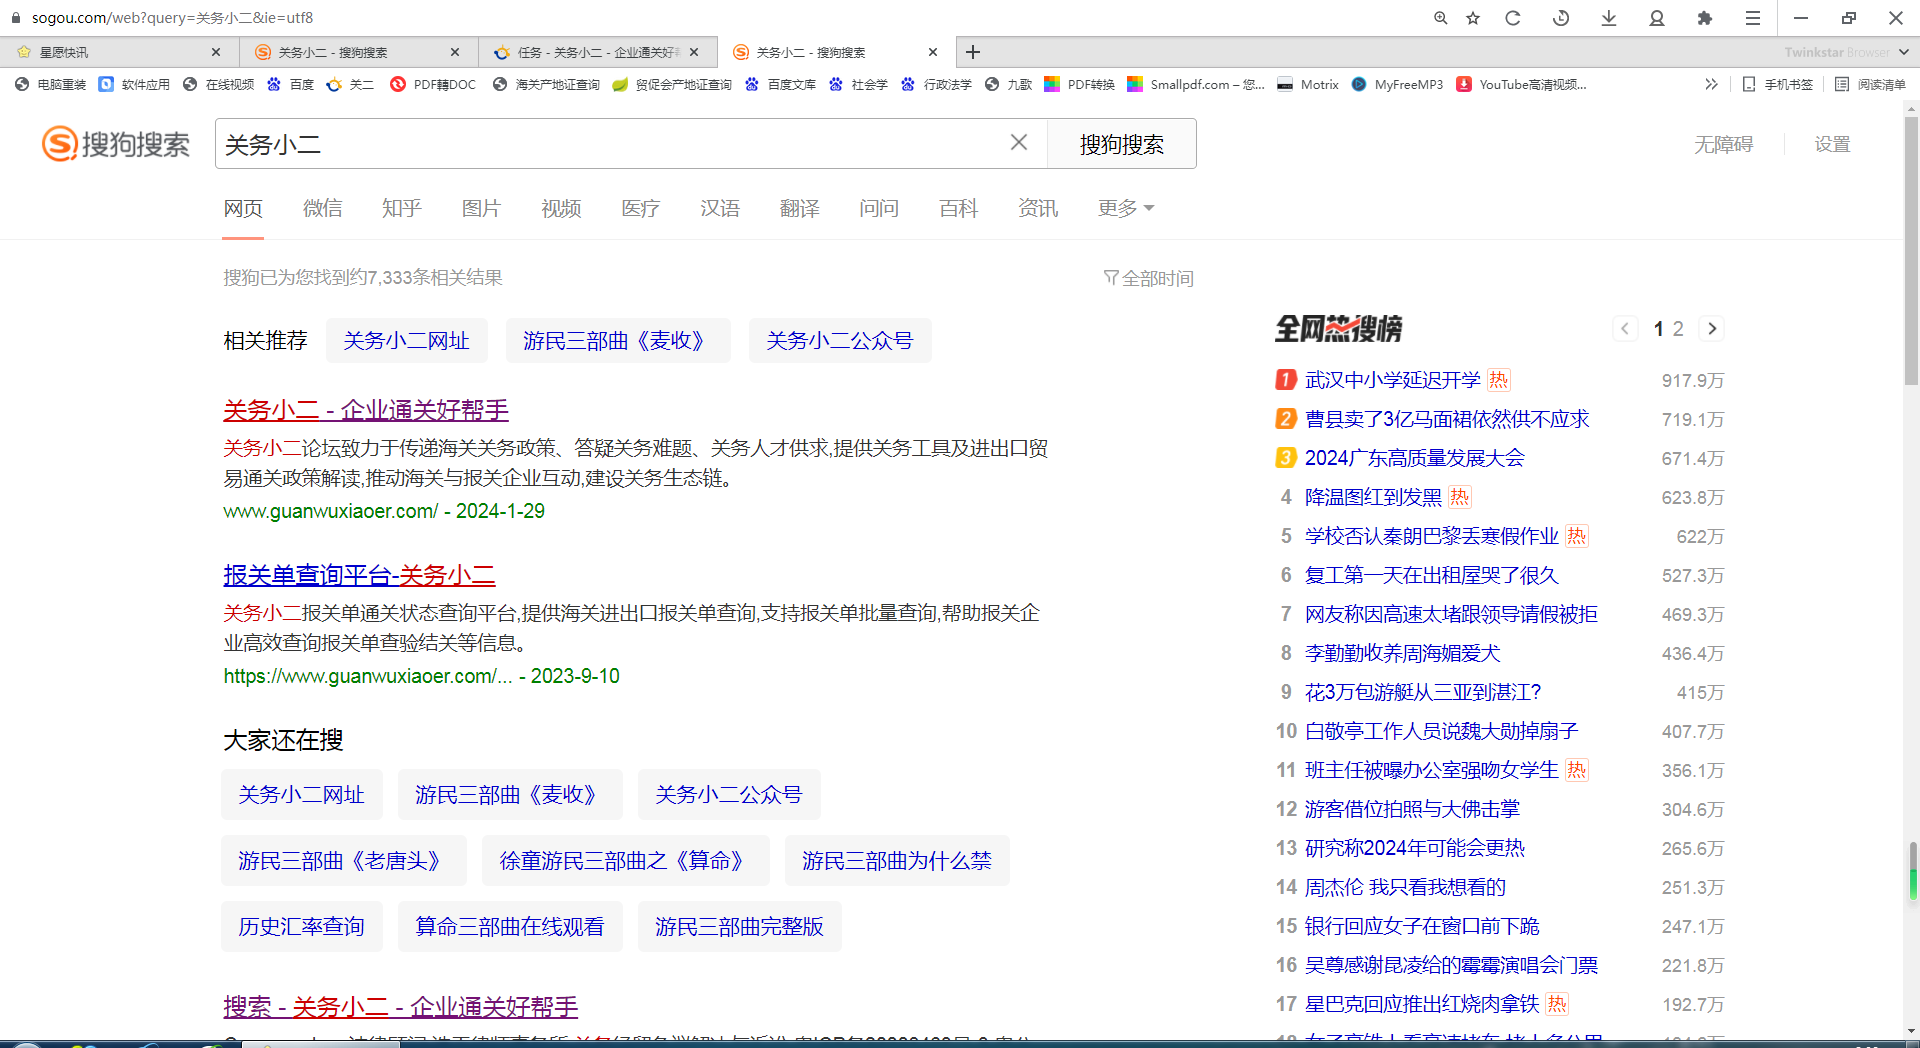Click the 搜狗搜索 search button
This screenshot has width=1920, height=1048.
point(1121,144)
